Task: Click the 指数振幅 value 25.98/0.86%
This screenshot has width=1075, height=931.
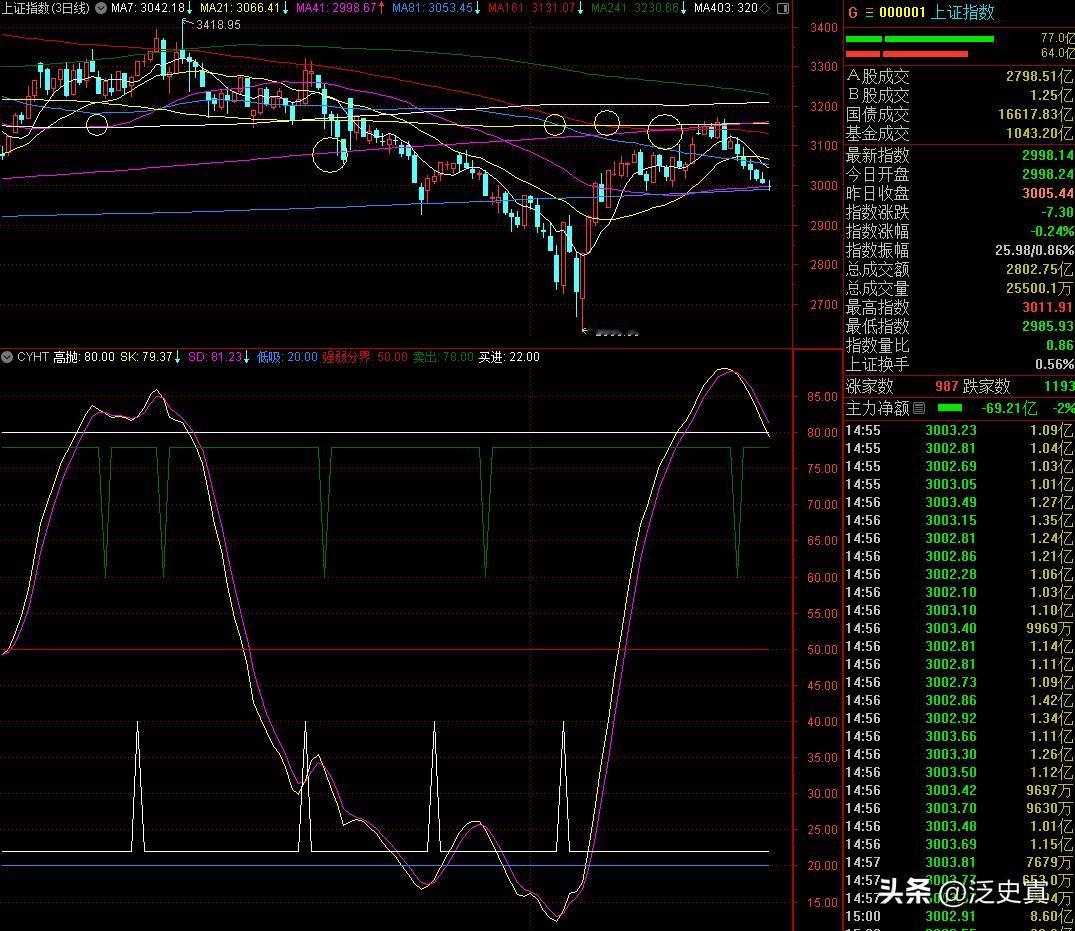Action: (x=1035, y=250)
